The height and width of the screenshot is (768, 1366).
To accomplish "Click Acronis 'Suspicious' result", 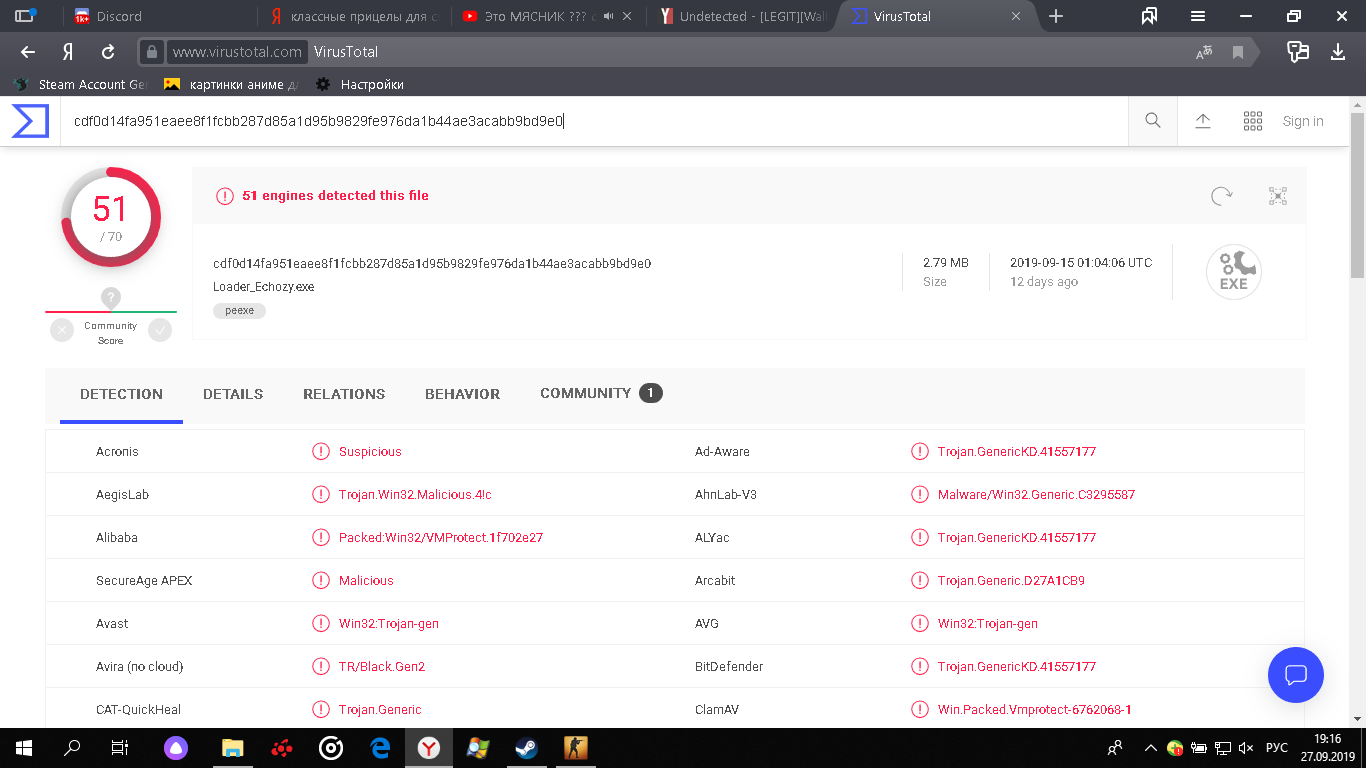I will 370,452.
